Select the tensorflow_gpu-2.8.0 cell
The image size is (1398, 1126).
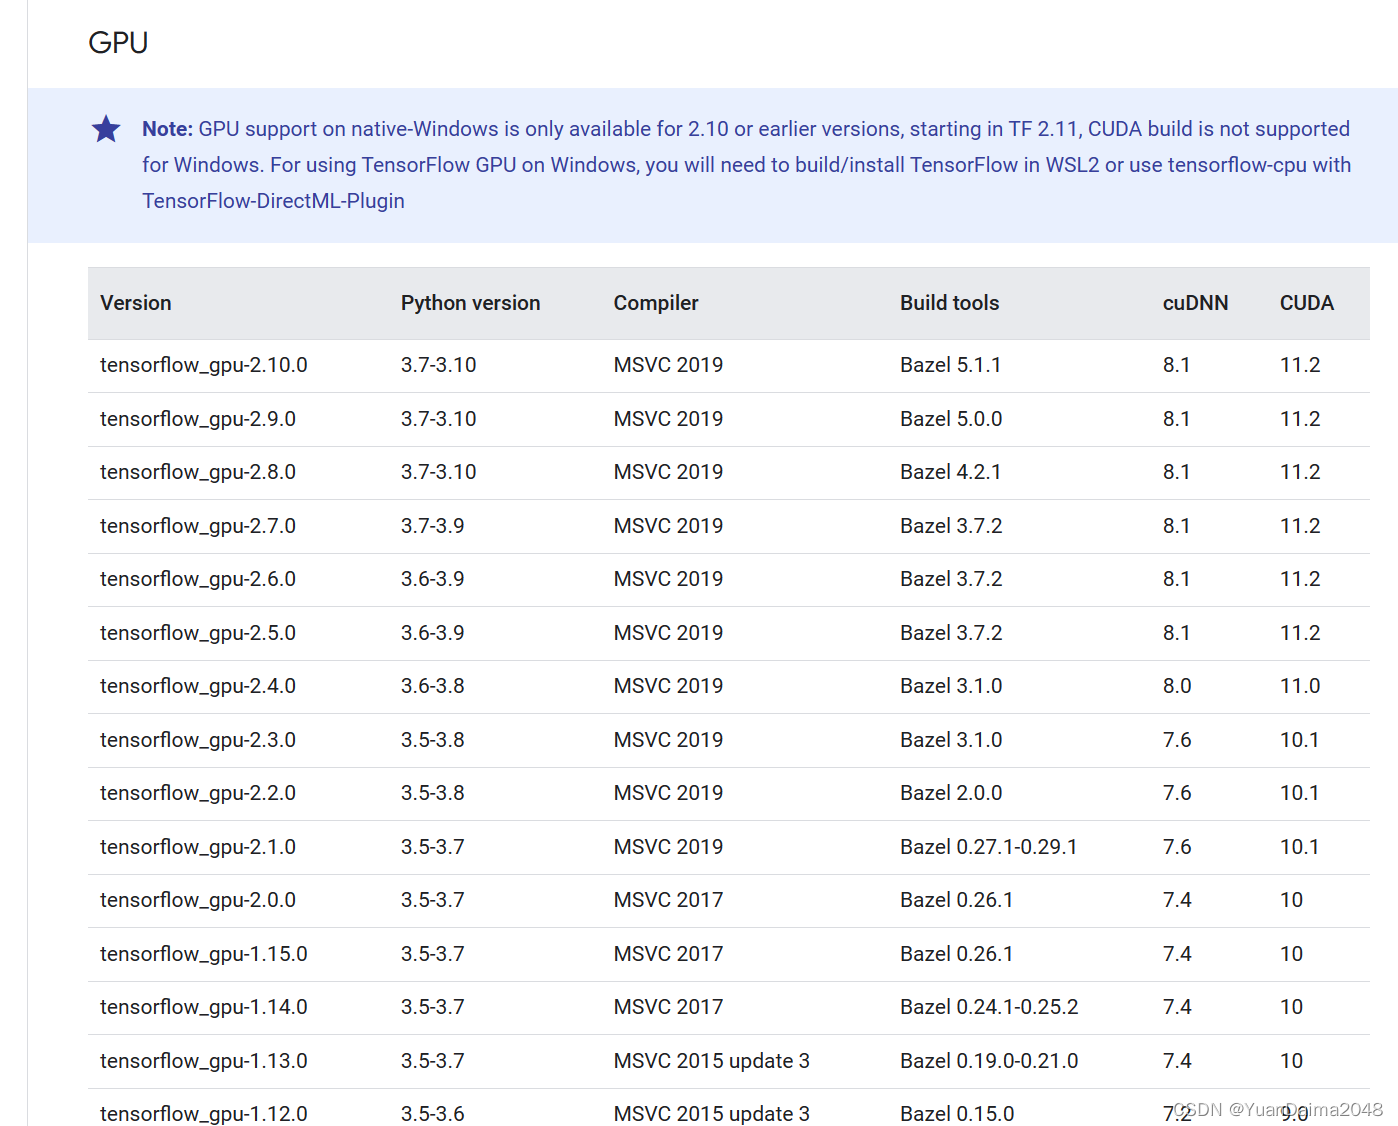pos(198,472)
